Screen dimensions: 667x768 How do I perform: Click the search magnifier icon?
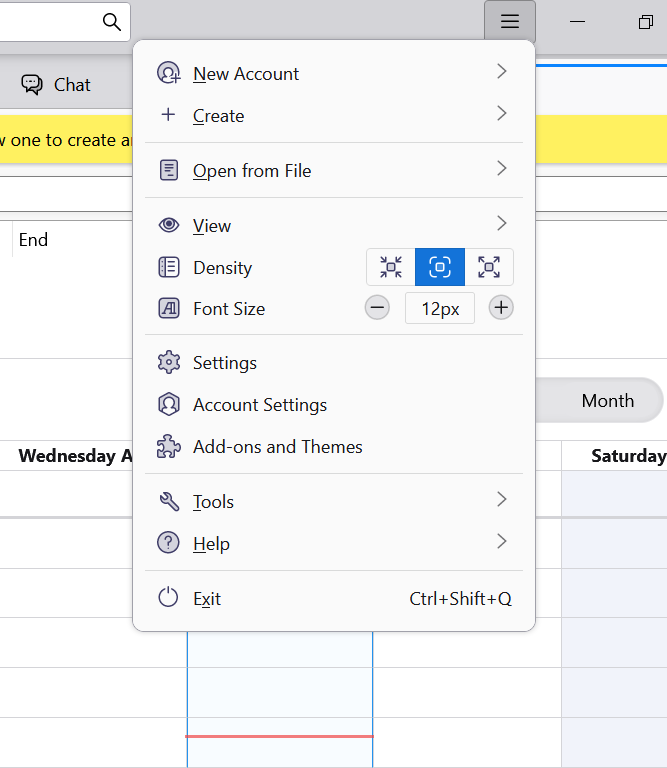[x=111, y=22]
